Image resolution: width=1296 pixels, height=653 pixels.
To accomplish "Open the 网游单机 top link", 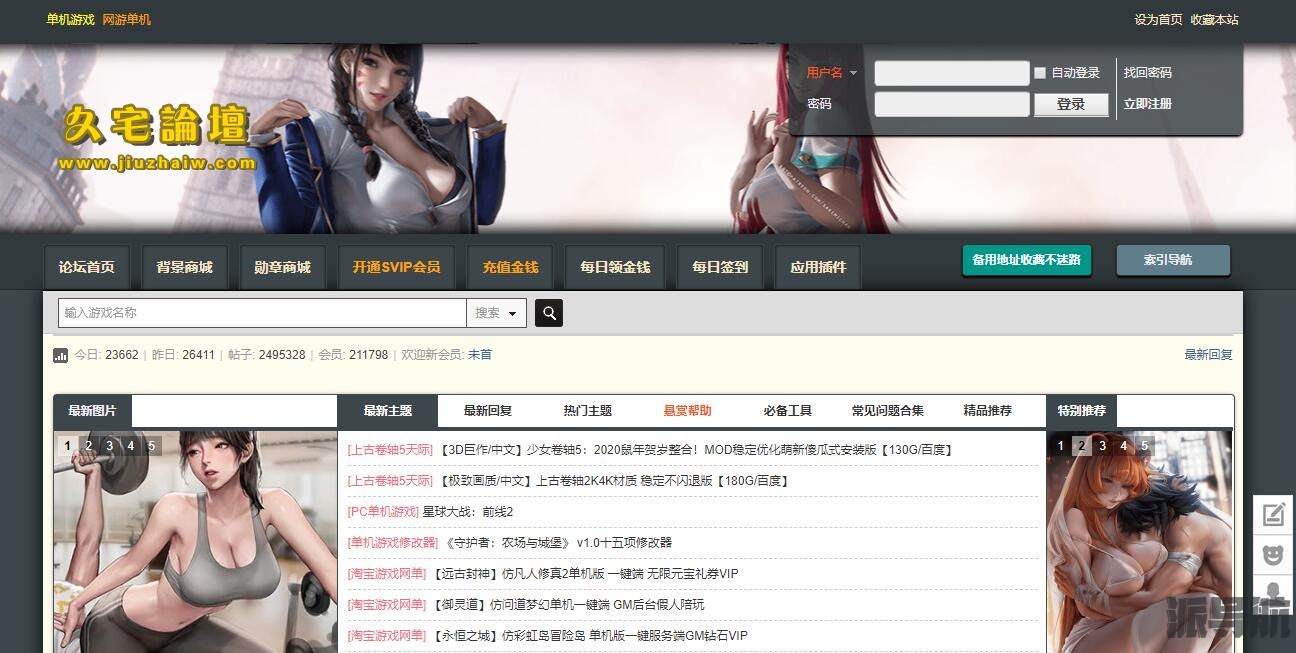I will coord(127,20).
